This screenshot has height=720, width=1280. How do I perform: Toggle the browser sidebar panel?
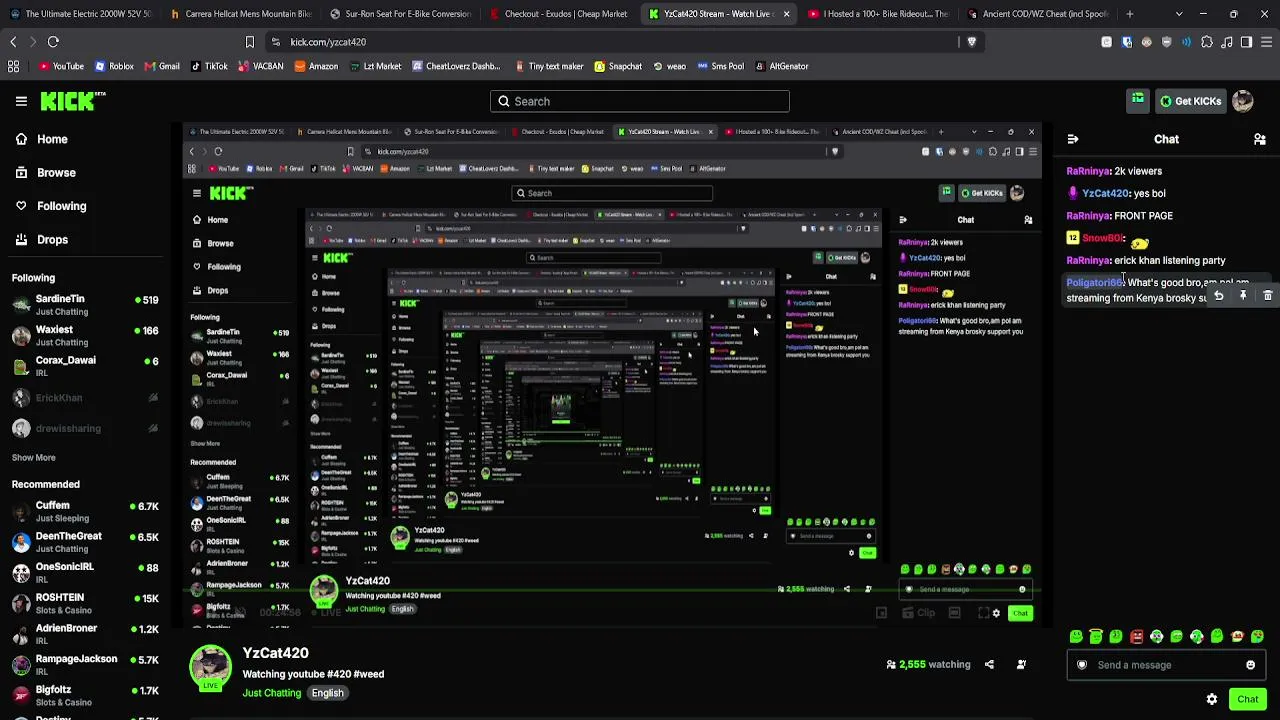[x=1246, y=42]
